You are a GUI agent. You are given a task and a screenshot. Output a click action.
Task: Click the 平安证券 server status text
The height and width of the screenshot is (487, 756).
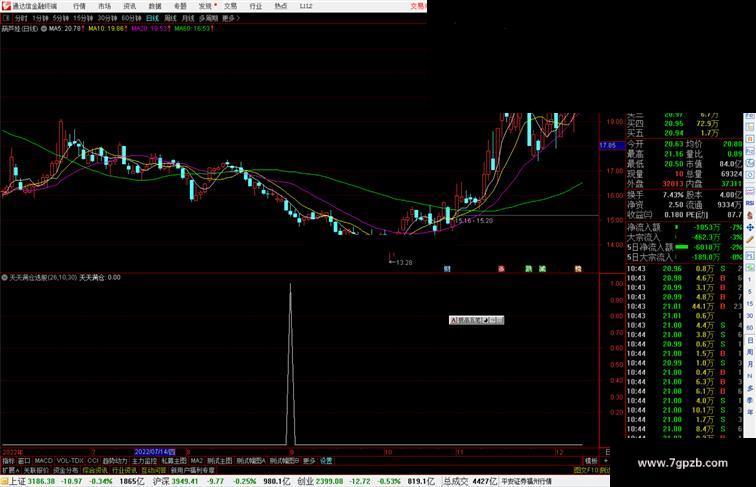pyautogui.click(x=526, y=481)
